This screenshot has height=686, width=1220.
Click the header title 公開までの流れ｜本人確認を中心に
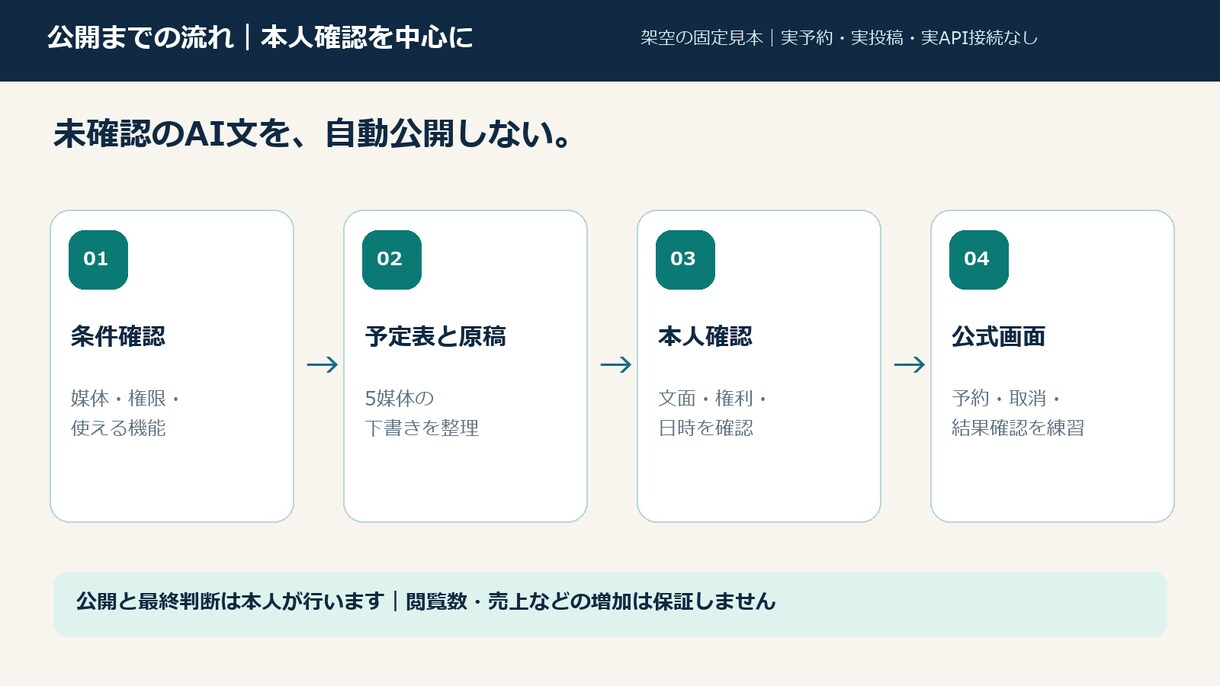click(x=260, y=39)
